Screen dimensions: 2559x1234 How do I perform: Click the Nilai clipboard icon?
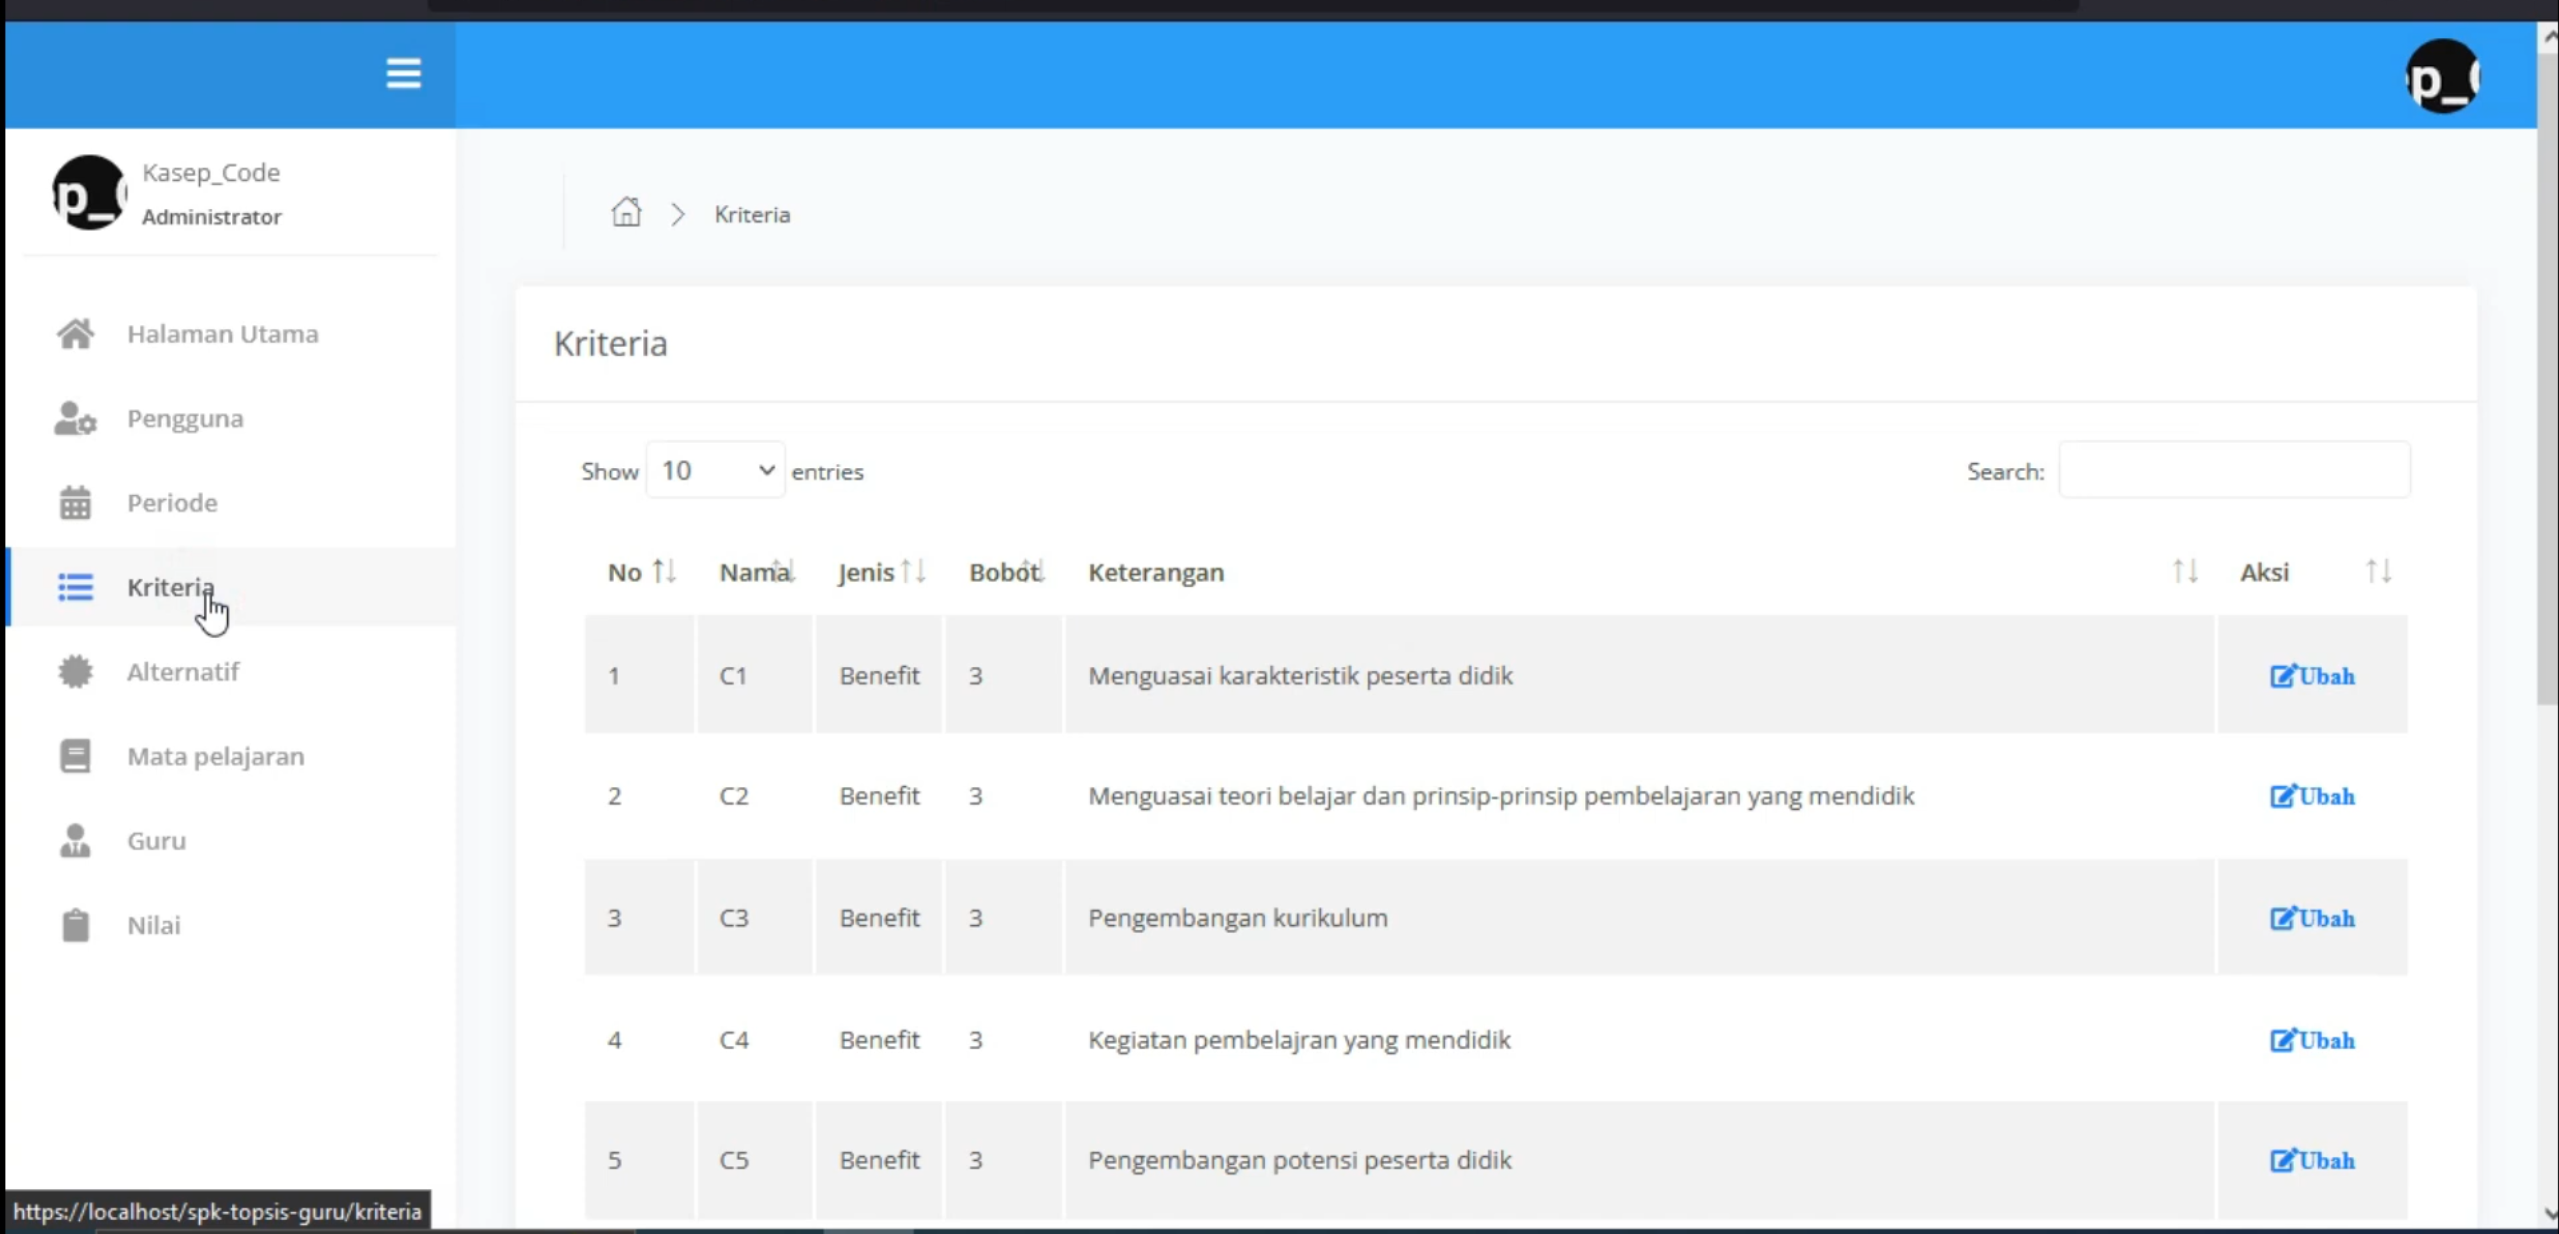click(75, 925)
